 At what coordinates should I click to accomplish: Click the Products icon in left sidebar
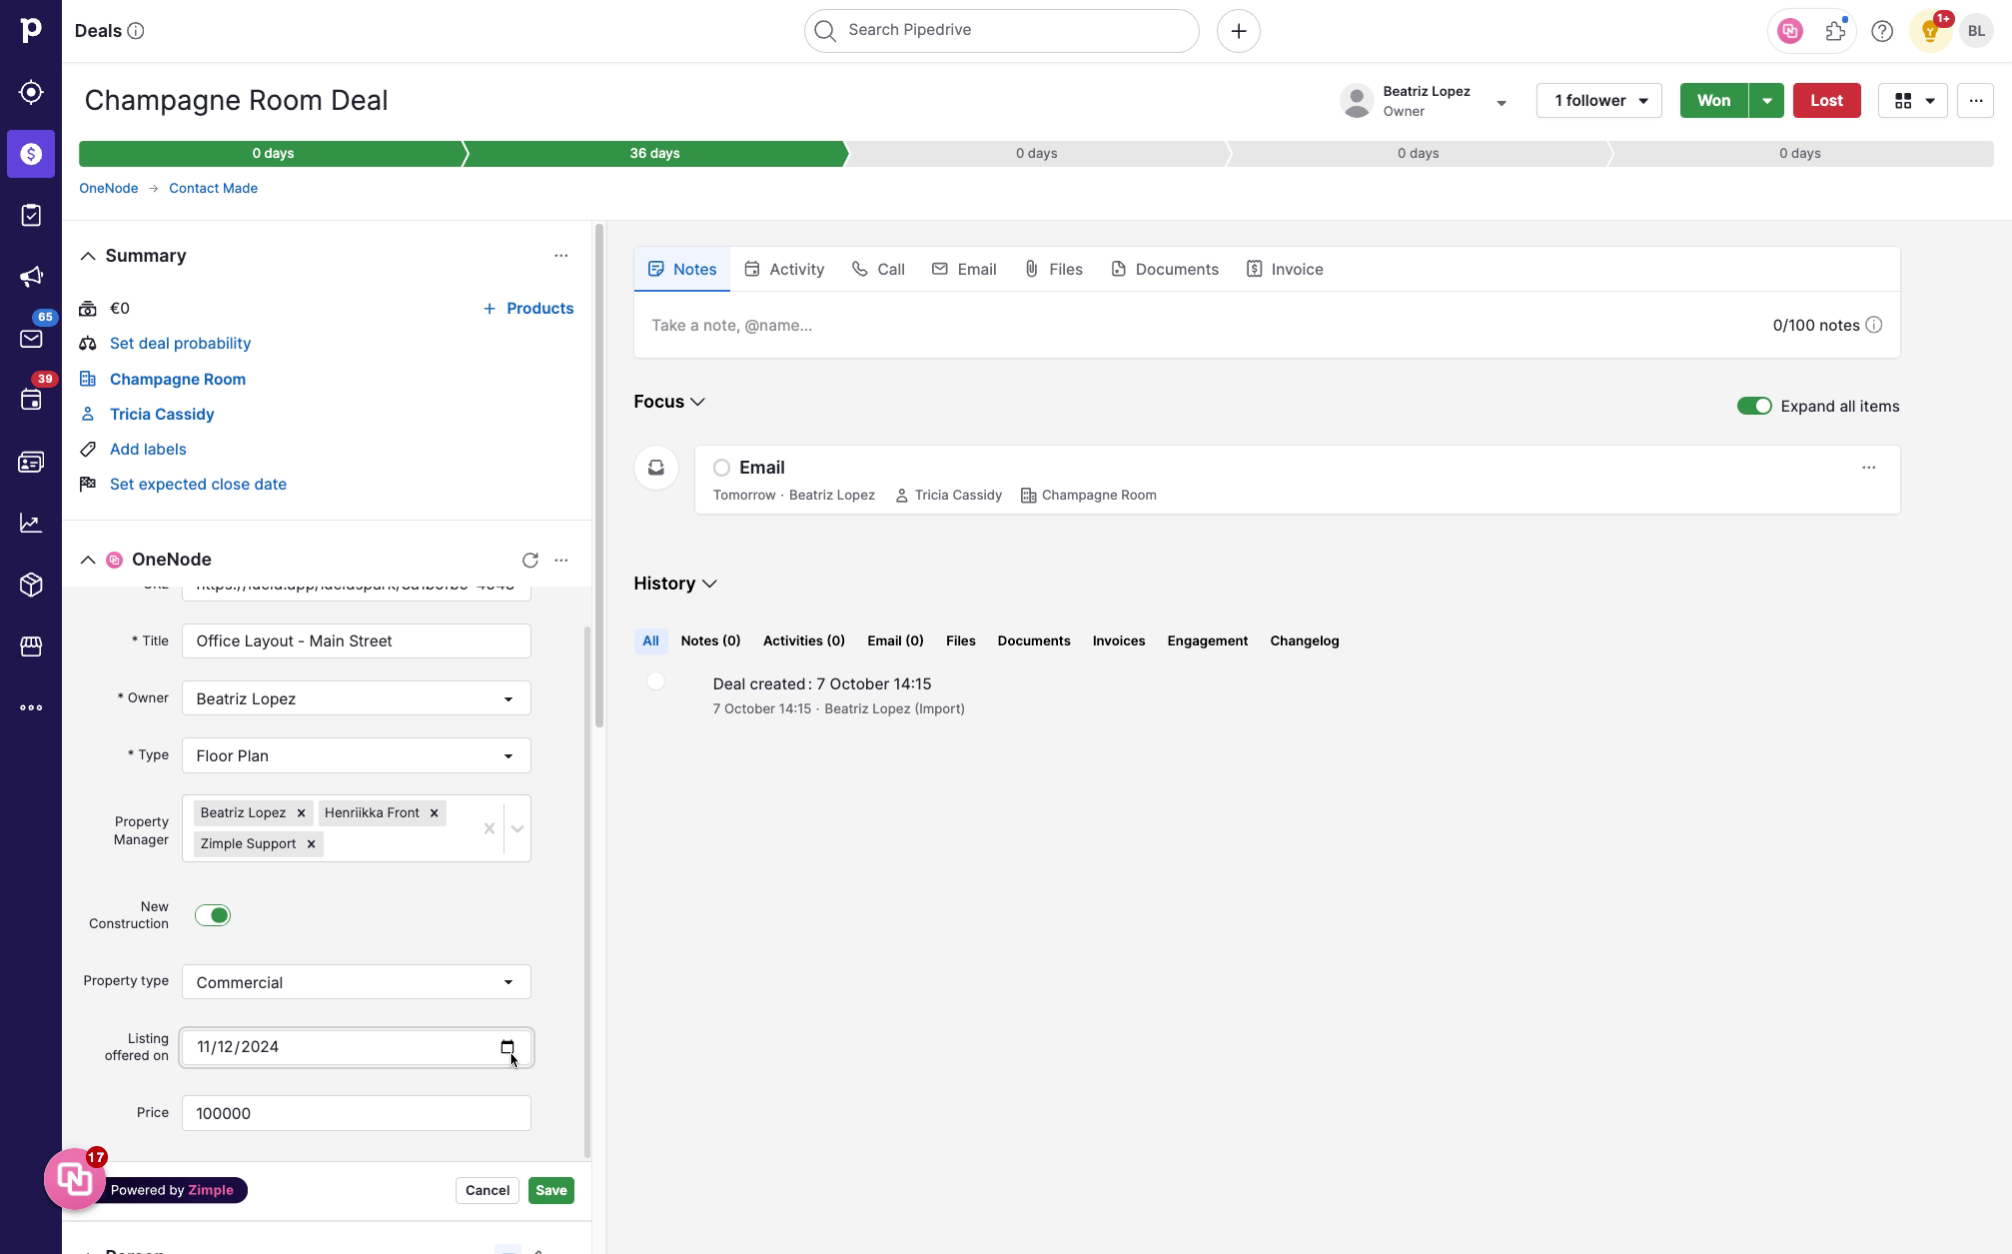click(x=32, y=584)
